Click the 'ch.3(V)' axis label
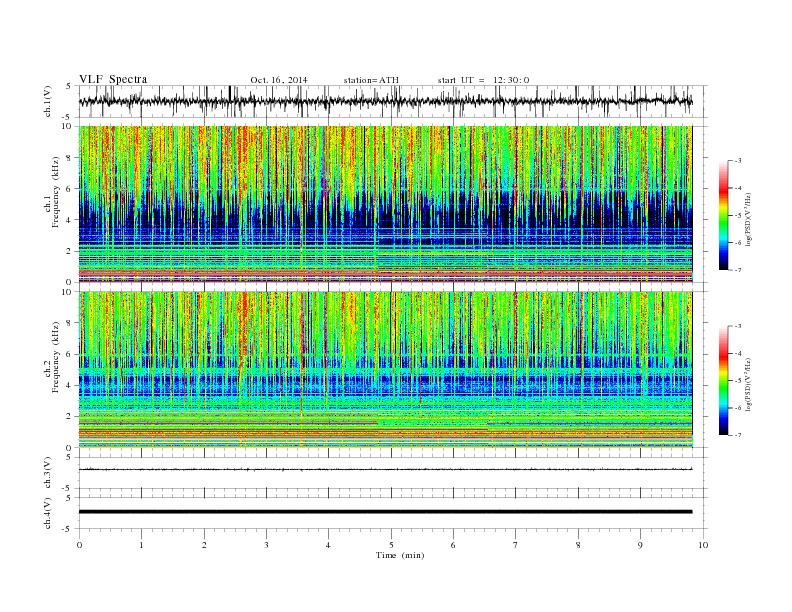The width and height of the screenshot is (792, 612). point(48,473)
